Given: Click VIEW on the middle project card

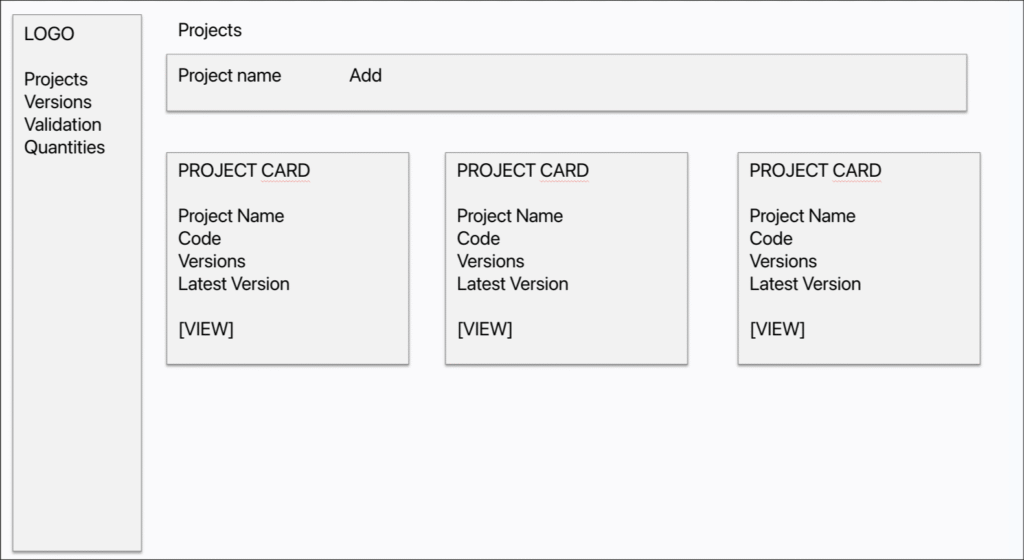Looking at the screenshot, I should coord(485,329).
